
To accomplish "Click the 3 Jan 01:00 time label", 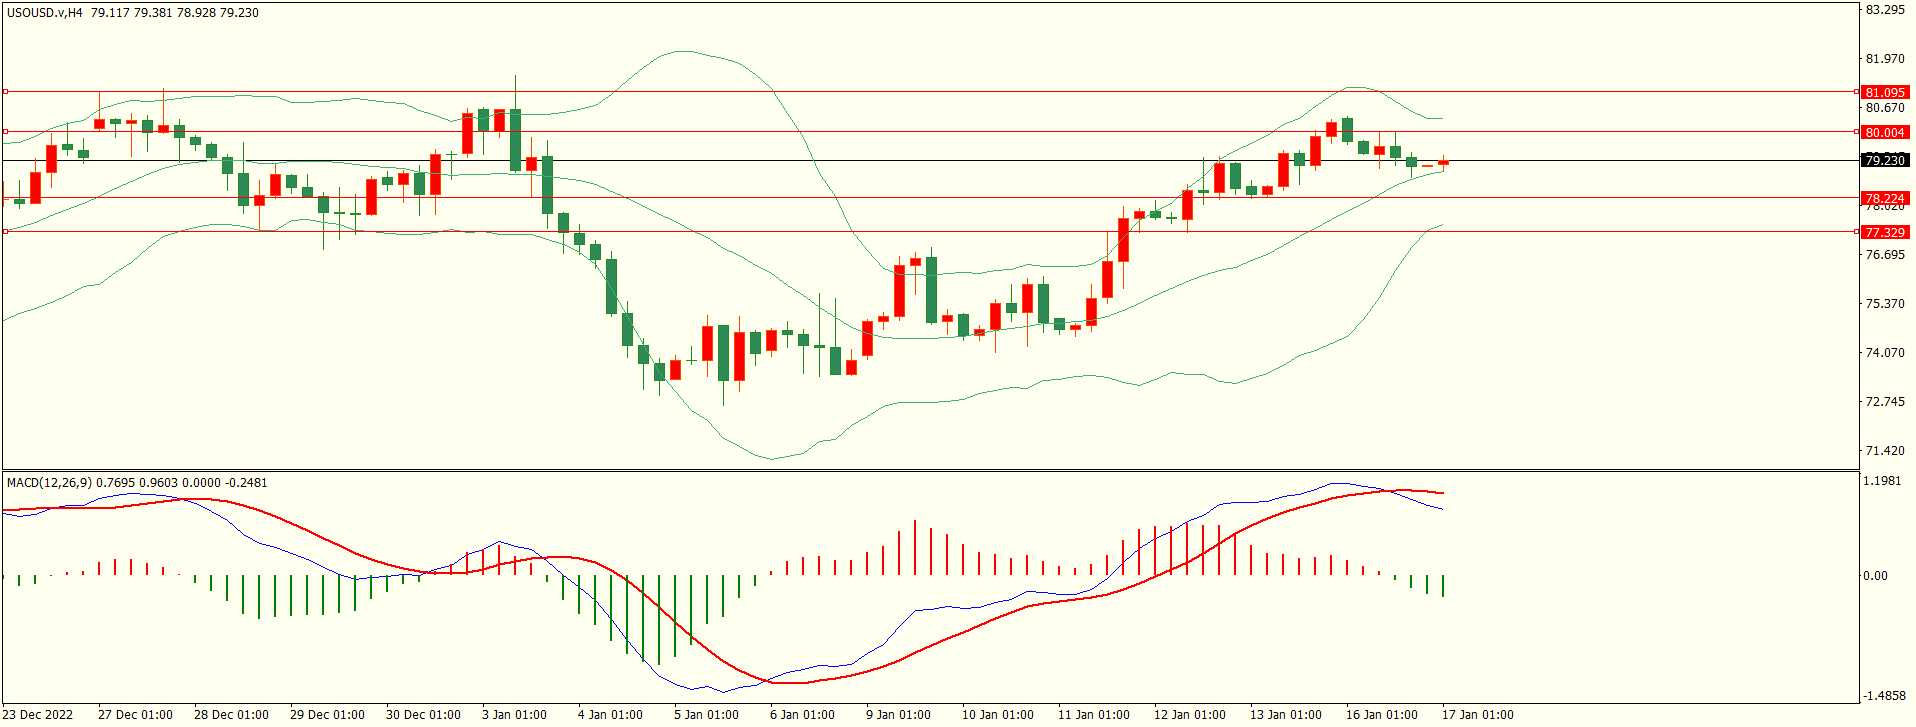I will pyautogui.click(x=514, y=715).
